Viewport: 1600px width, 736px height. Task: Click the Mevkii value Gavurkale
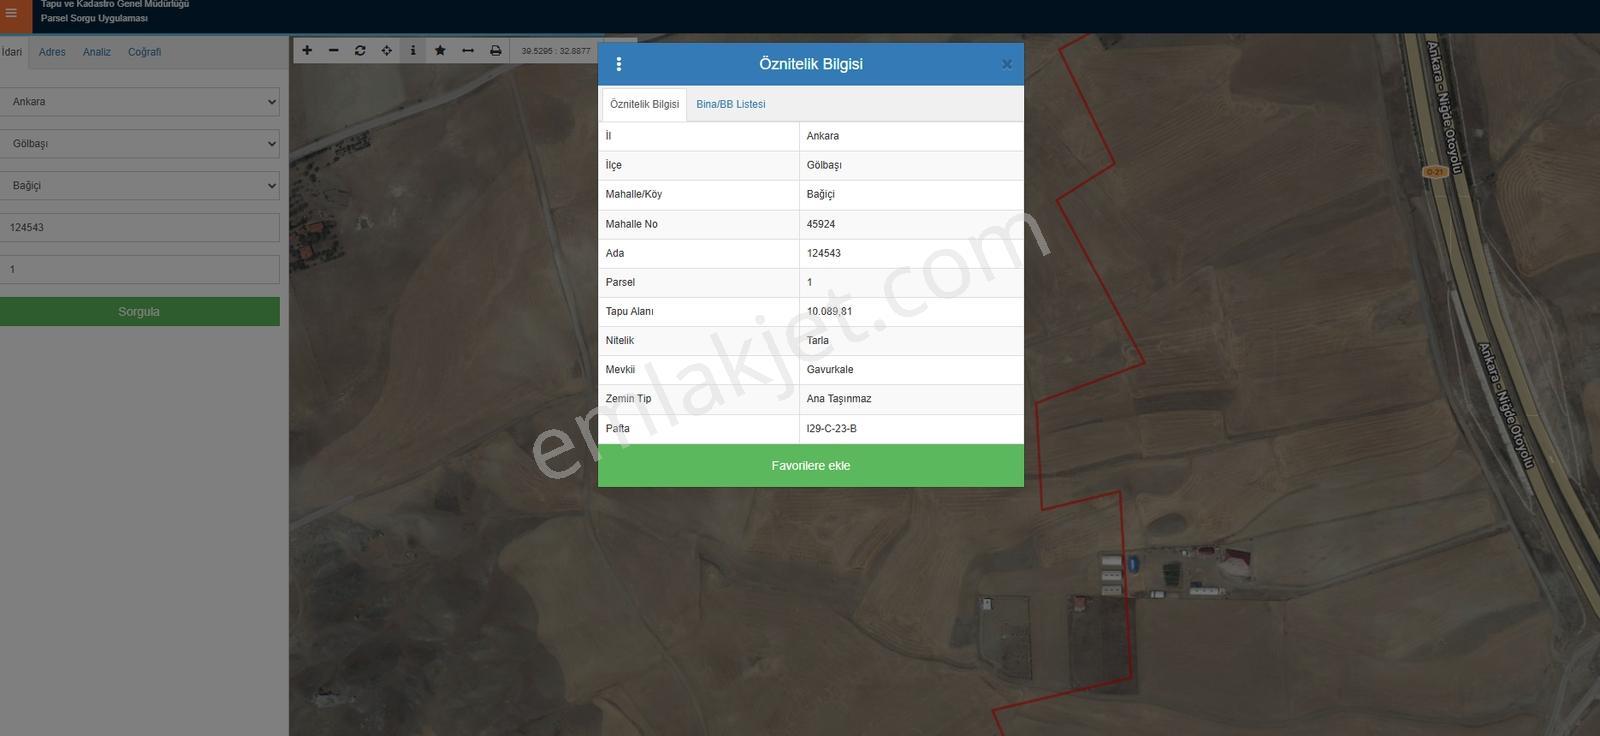point(830,370)
